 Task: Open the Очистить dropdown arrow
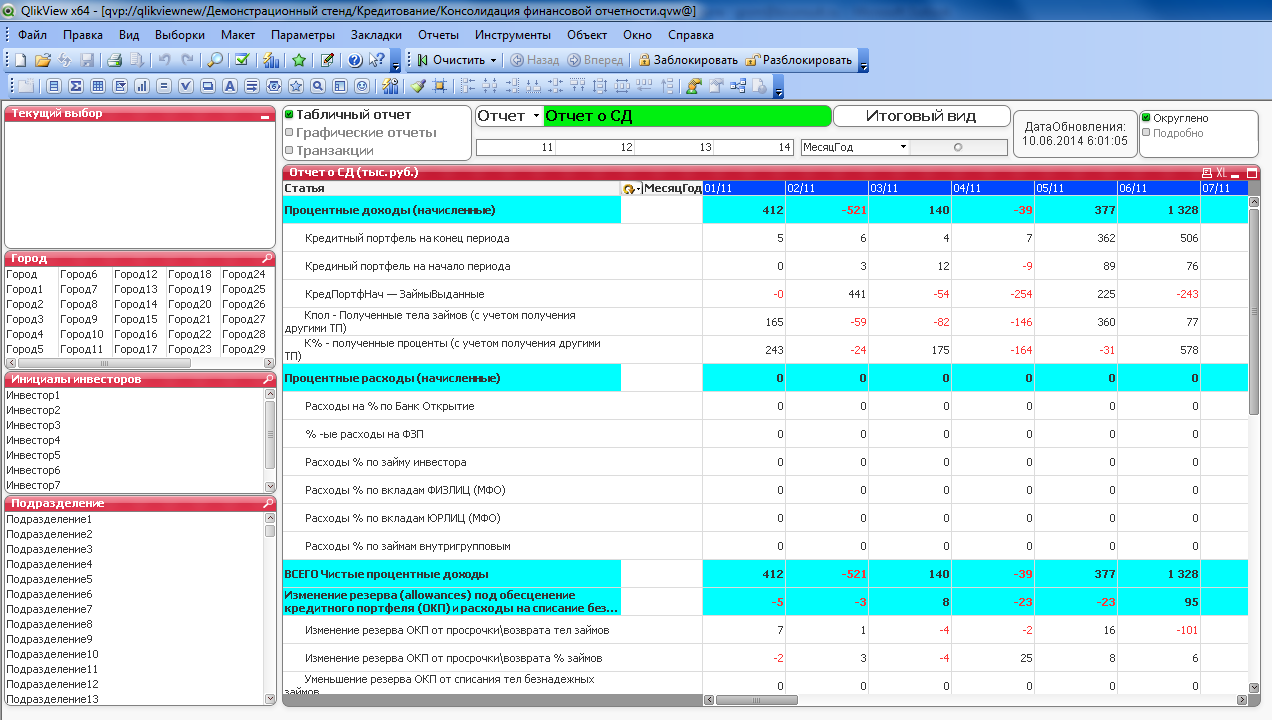coord(493,60)
